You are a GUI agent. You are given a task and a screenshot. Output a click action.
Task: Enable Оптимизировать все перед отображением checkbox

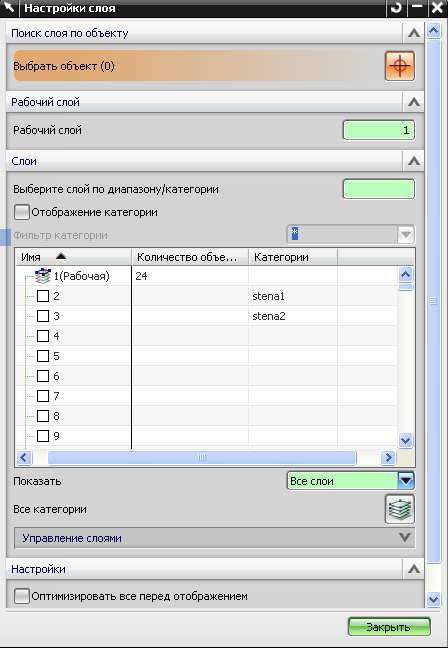pos(21,596)
